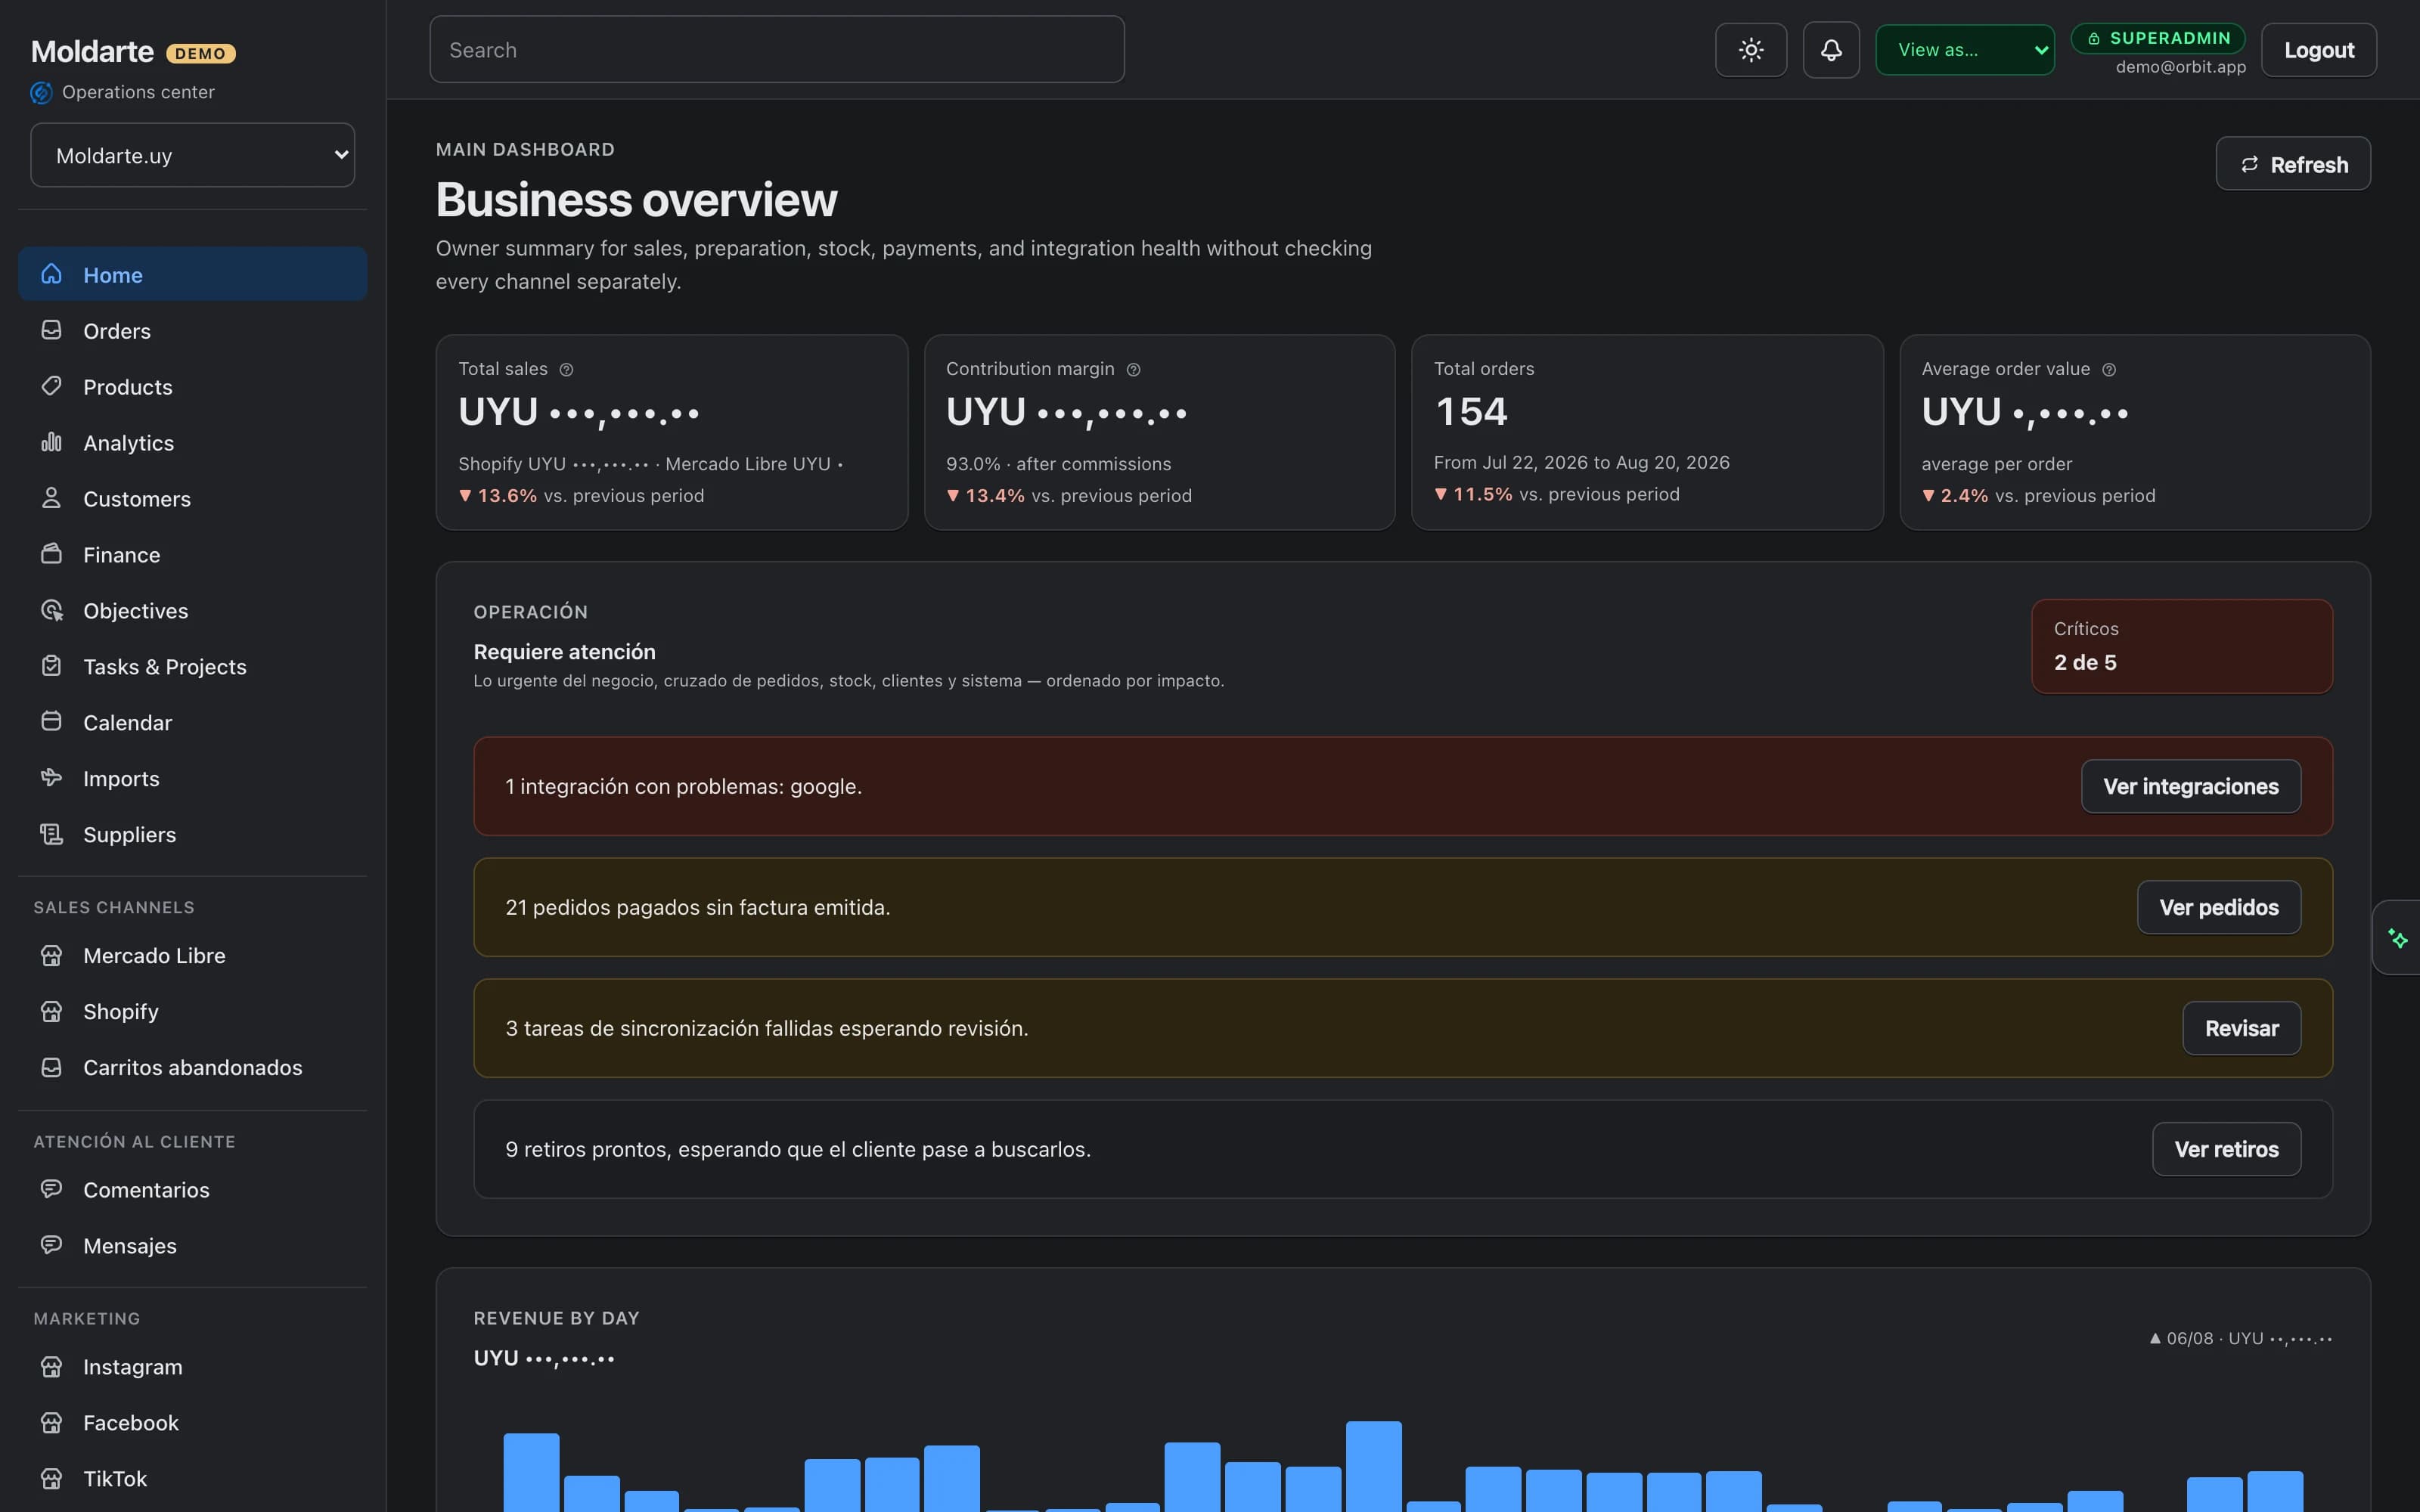Image resolution: width=2420 pixels, height=1512 pixels.
Task: Open the Orders section
Action: tap(193, 330)
